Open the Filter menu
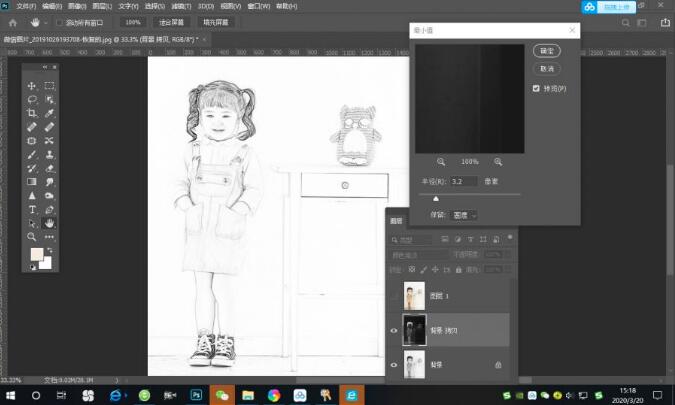This screenshot has width=675, height=405. pos(181,6)
